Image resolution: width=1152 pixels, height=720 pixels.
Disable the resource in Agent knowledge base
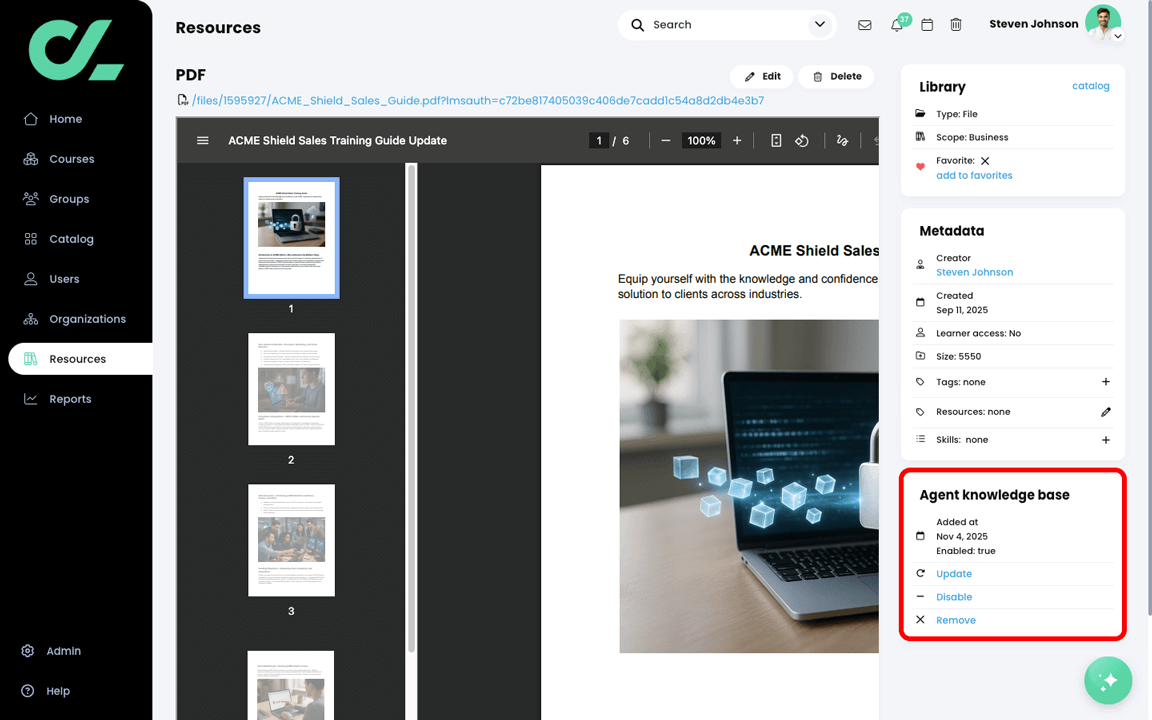[953, 596]
